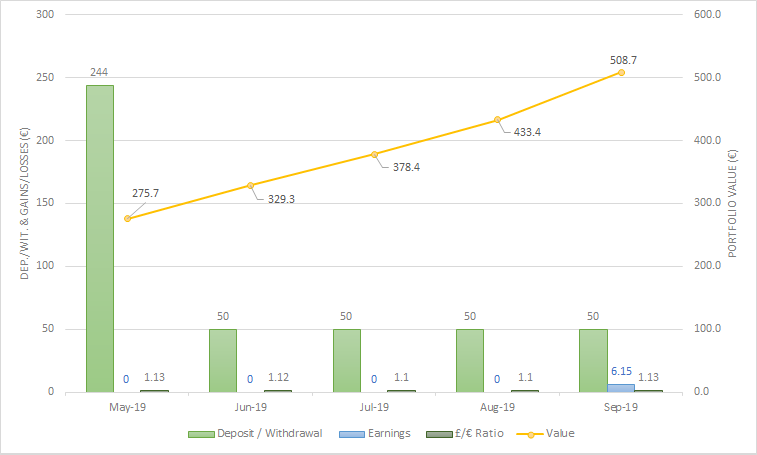757x455 pixels.
Task: Click the 329.3 data label callout
Action: 281,198
